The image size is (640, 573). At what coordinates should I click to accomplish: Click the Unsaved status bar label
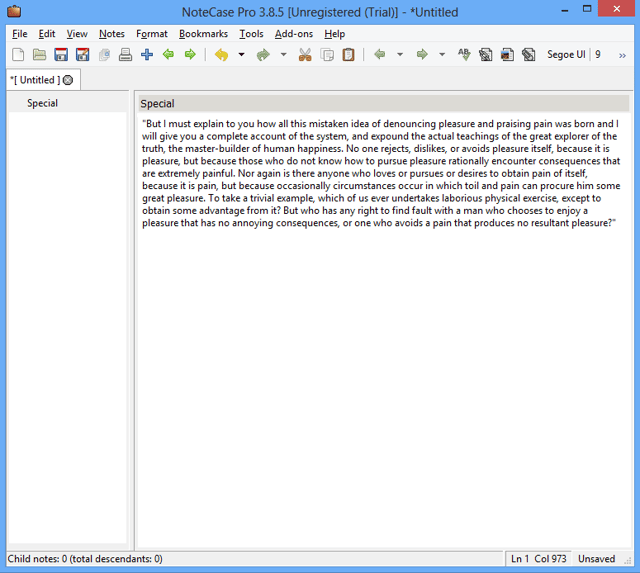pos(596,559)
